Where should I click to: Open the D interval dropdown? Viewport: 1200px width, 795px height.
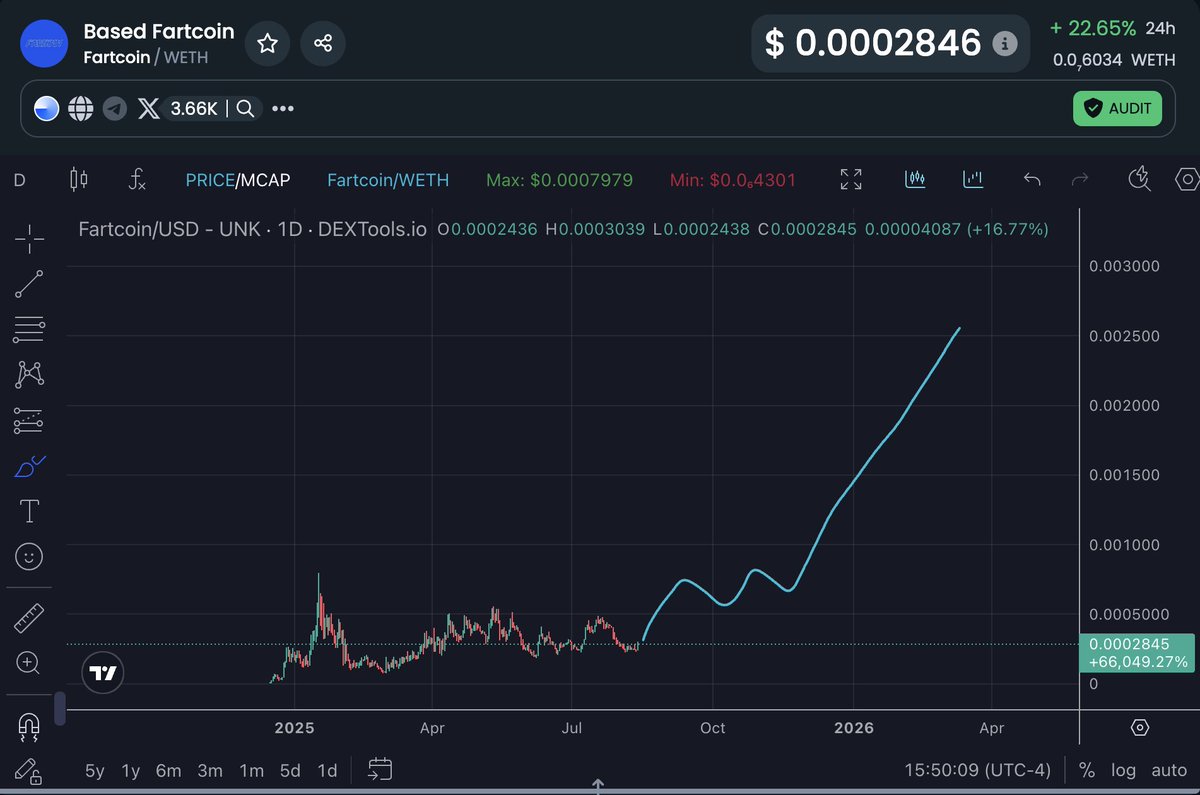coord(18,180)
